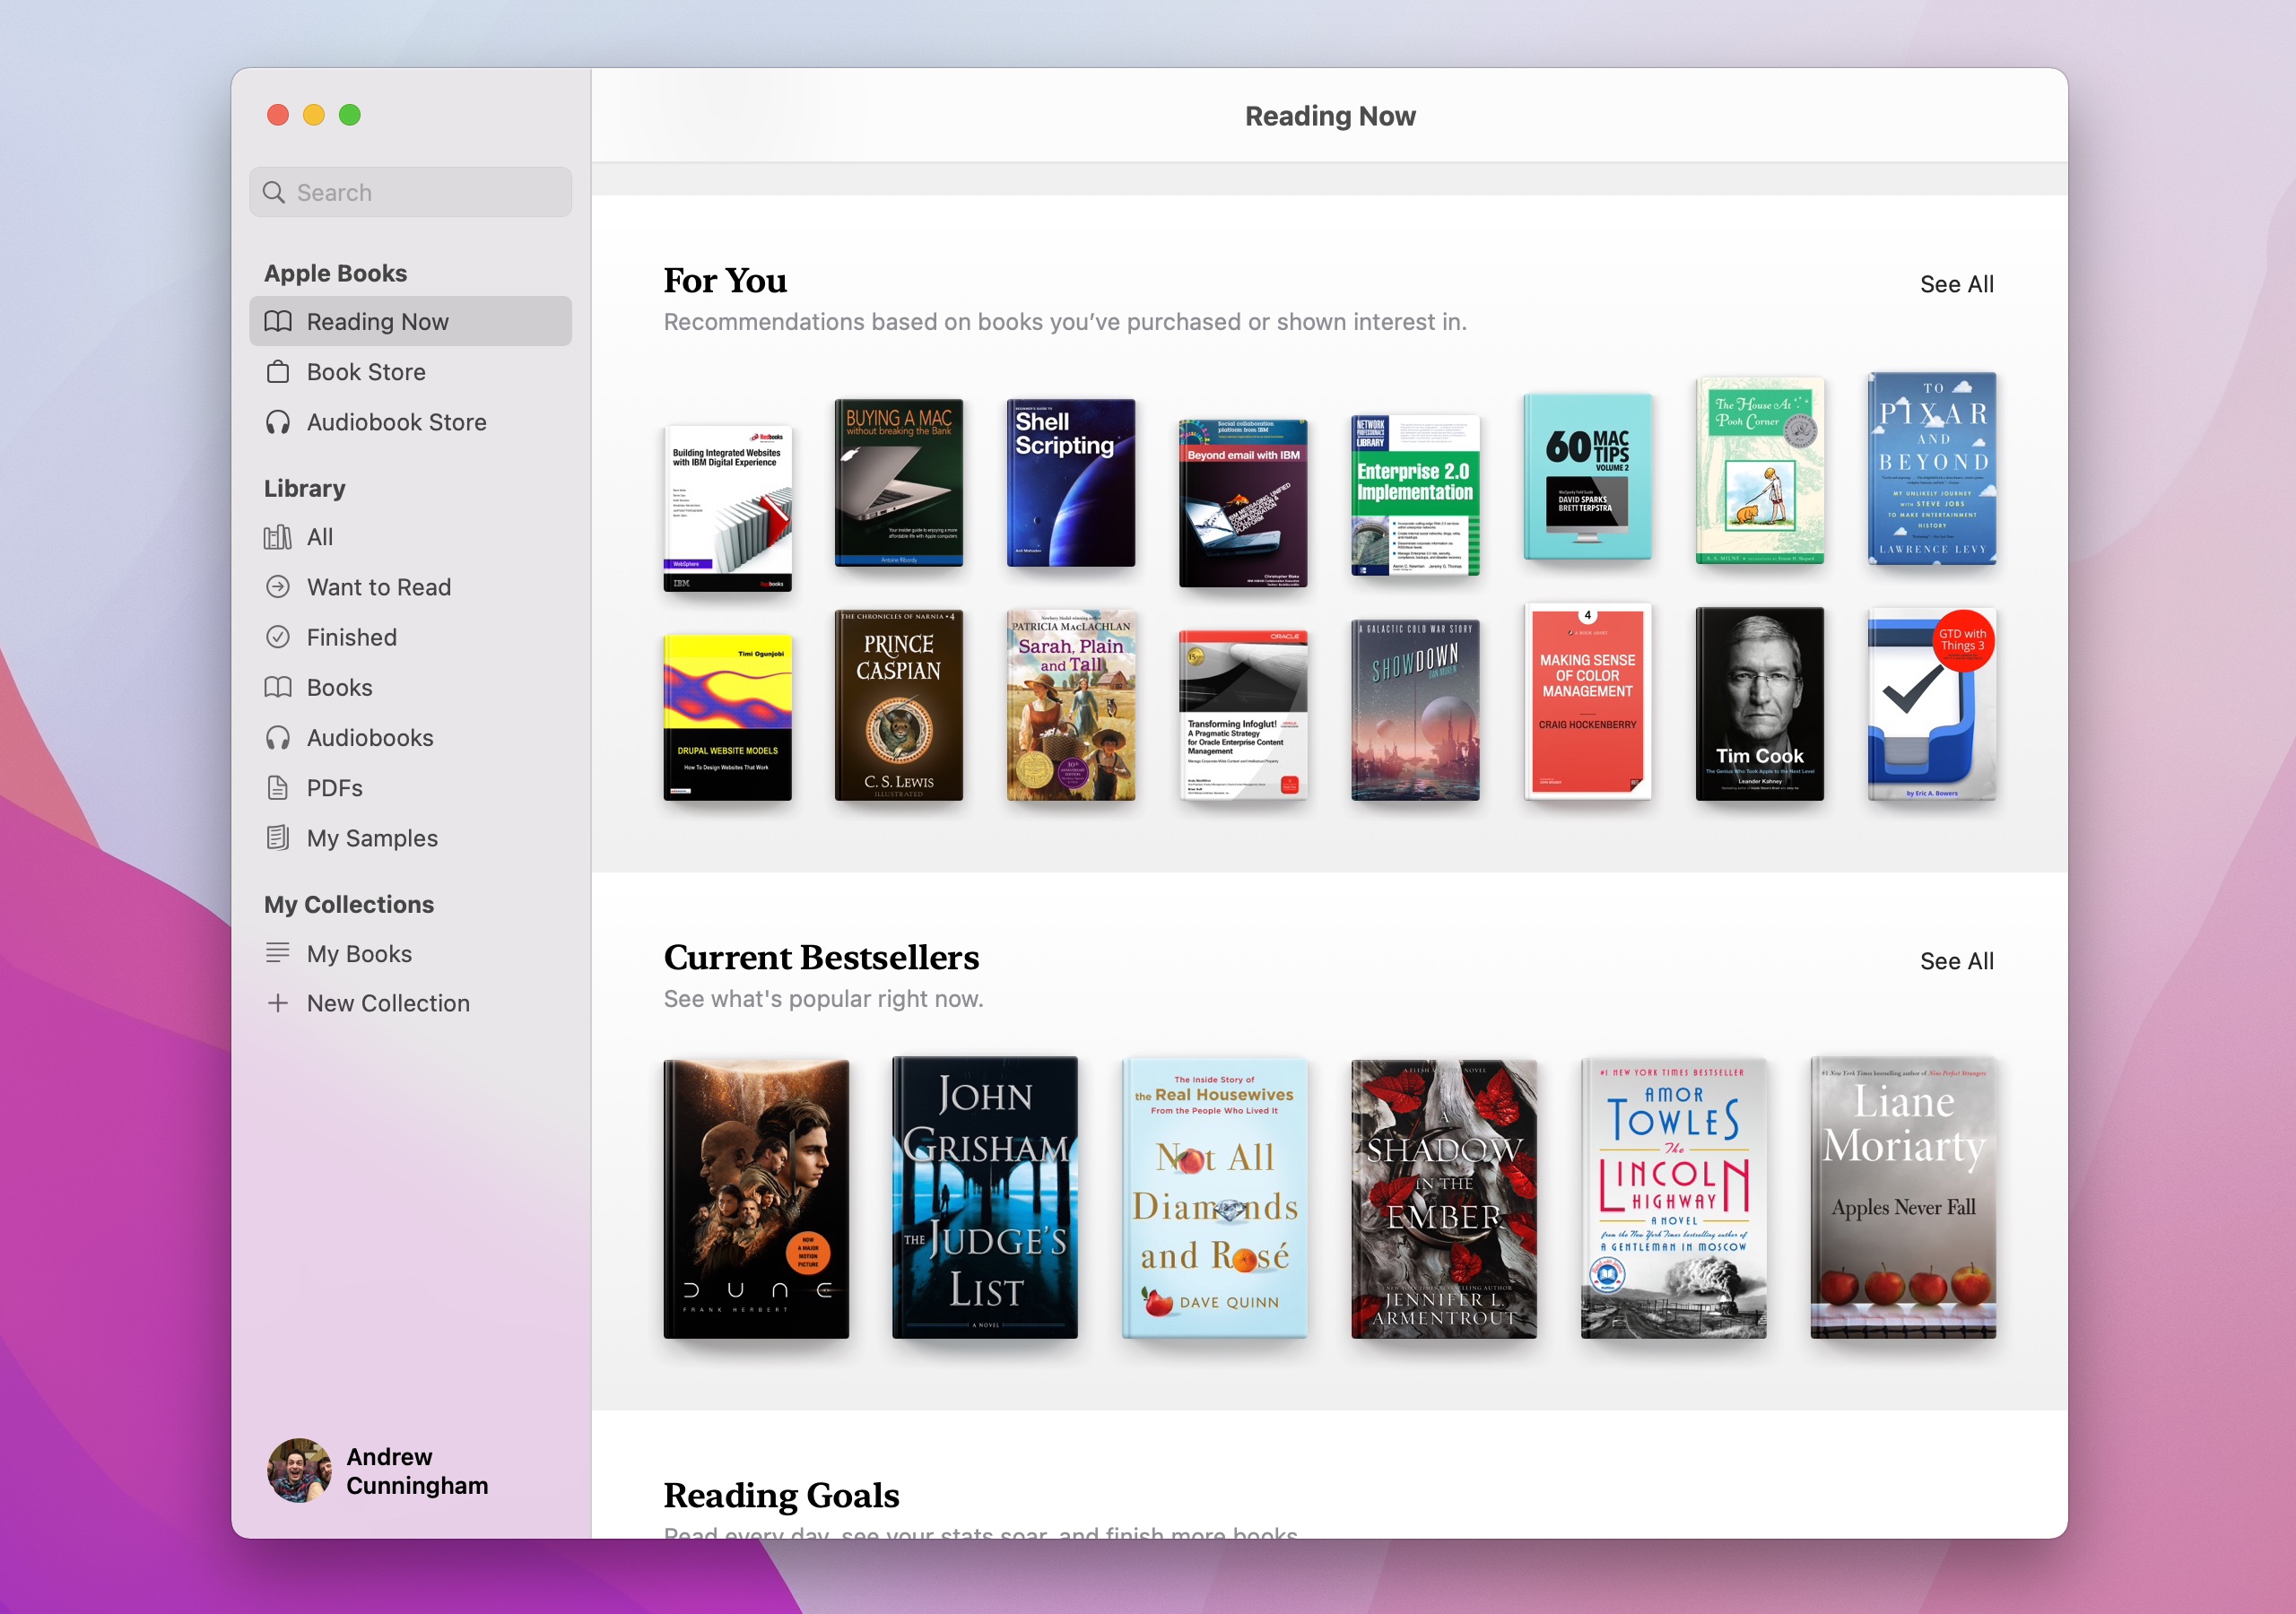The width and height of the screenshot is (2296, 1614).
Task: Click See All for For You
Action: (x=1956, y=284)
